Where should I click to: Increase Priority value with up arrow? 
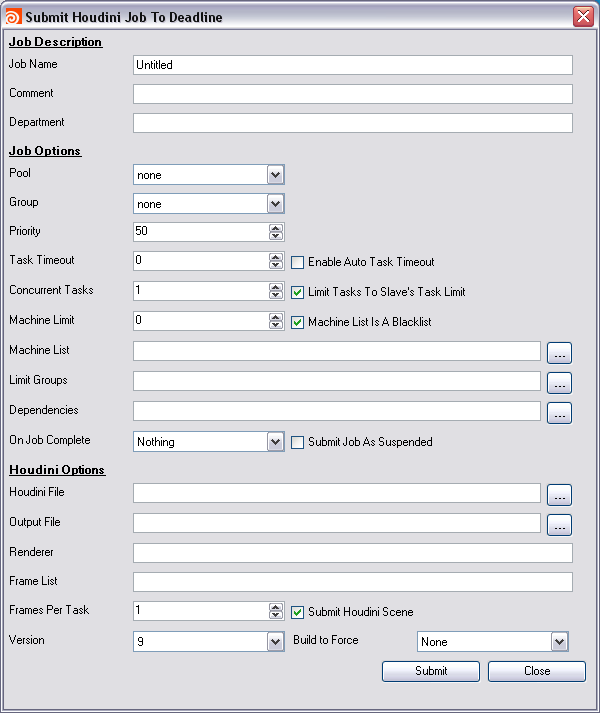tap(276, 228)
